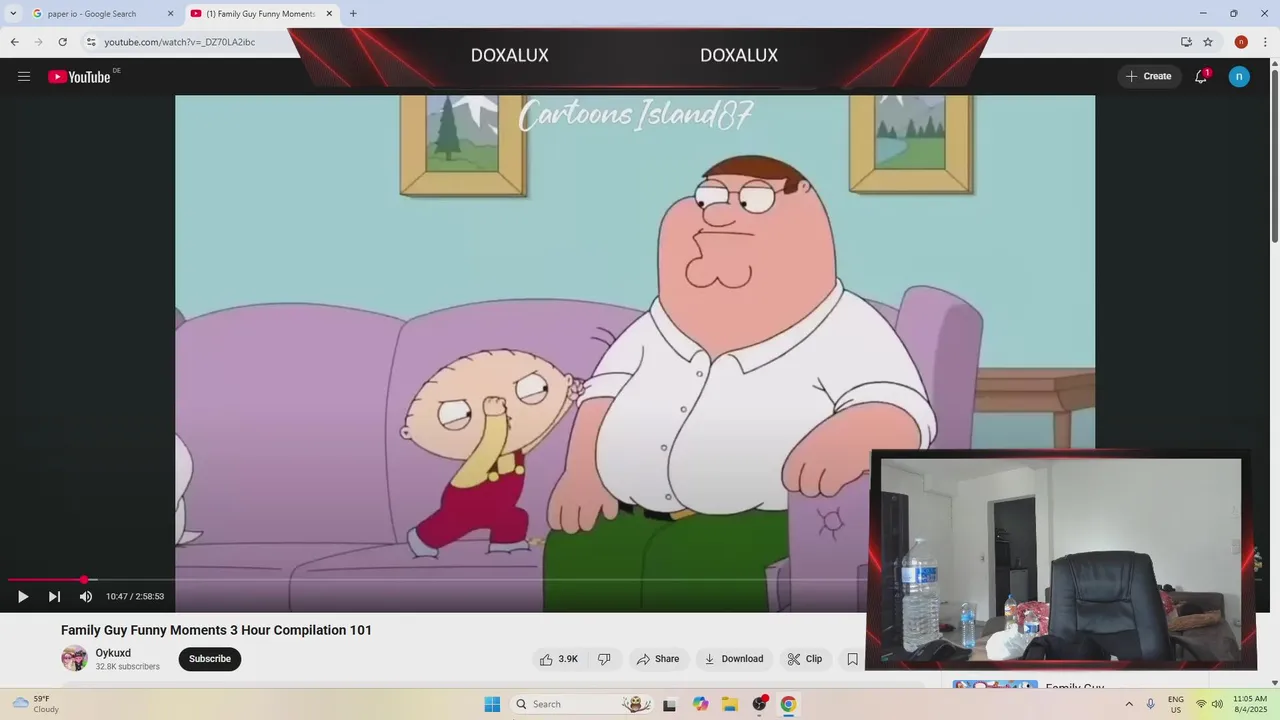Open OBS Studio taskbar icon
The height and width of the screenshot is (720, 1280).
pyautogui.click(x=760, y=704)
